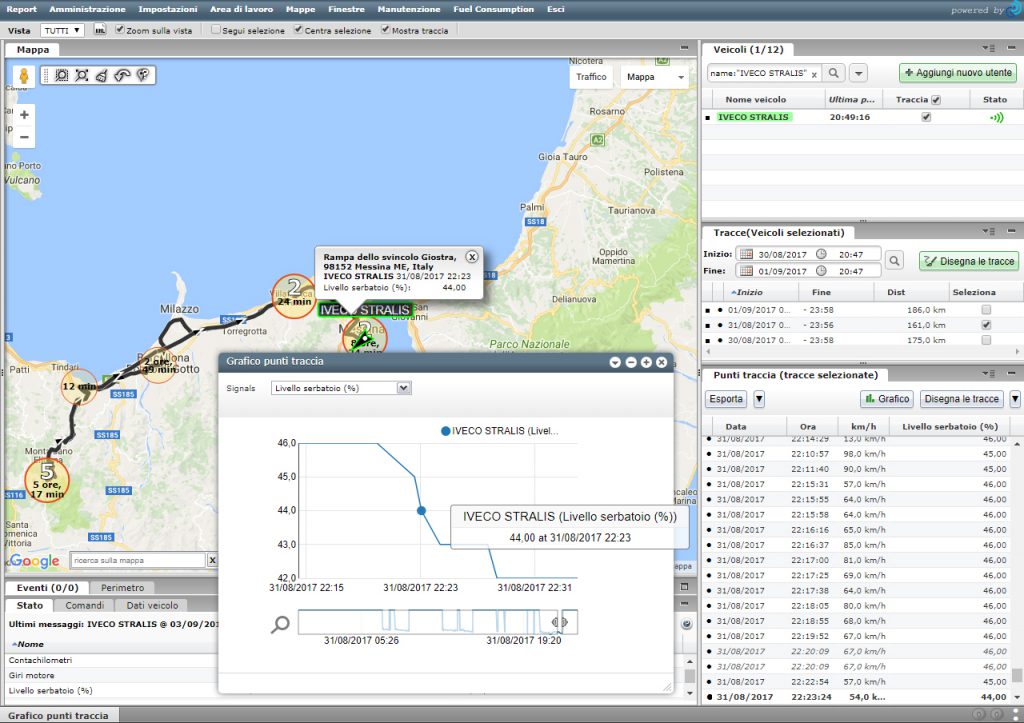Viewport: 1024px width, 723px height.
Task: Open dropdown arrow beside Disegna le tracce in Punti traccia
Action: 1015,399
